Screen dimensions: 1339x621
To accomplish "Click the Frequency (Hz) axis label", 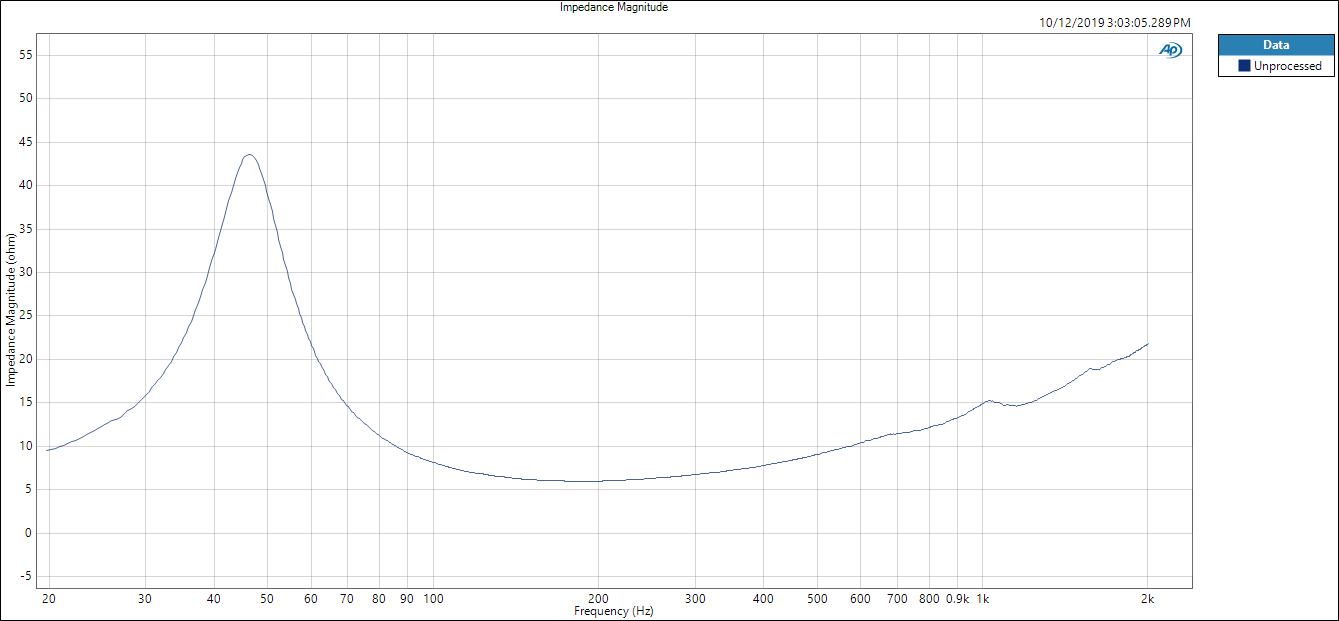I will 614,610.
